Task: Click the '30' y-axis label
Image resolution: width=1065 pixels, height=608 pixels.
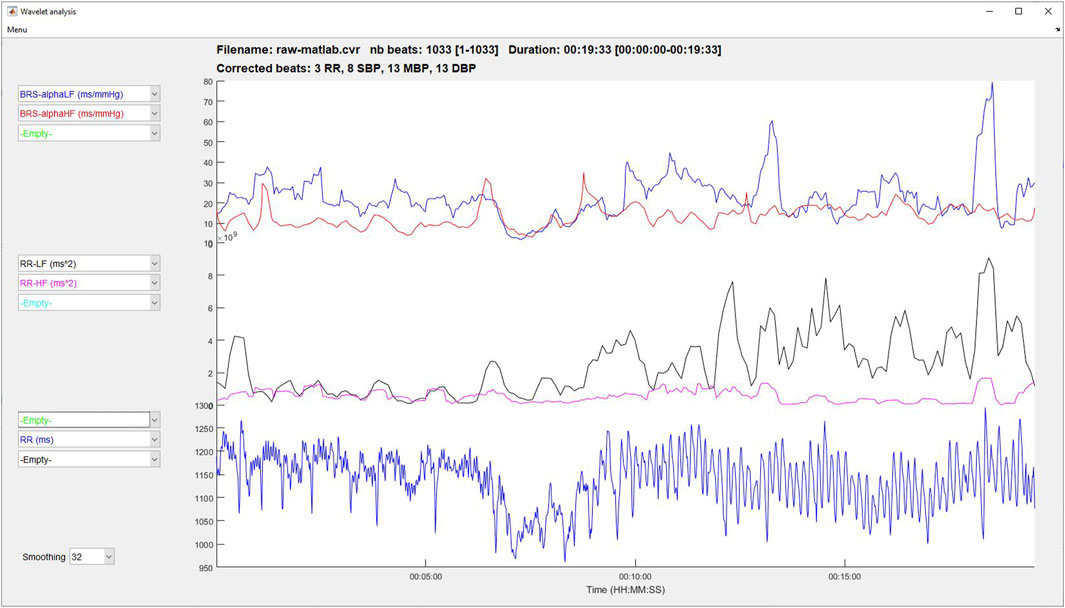Action: tap(209, 183)
